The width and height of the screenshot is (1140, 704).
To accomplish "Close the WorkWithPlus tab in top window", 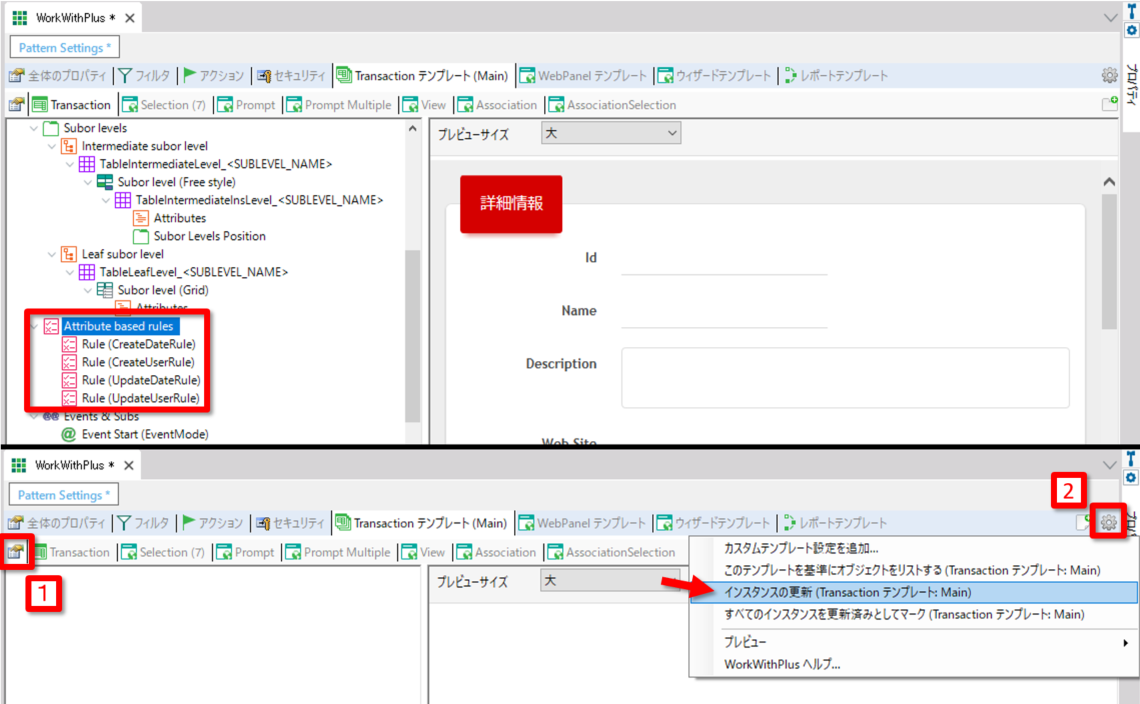I will (x=129, y=17).
